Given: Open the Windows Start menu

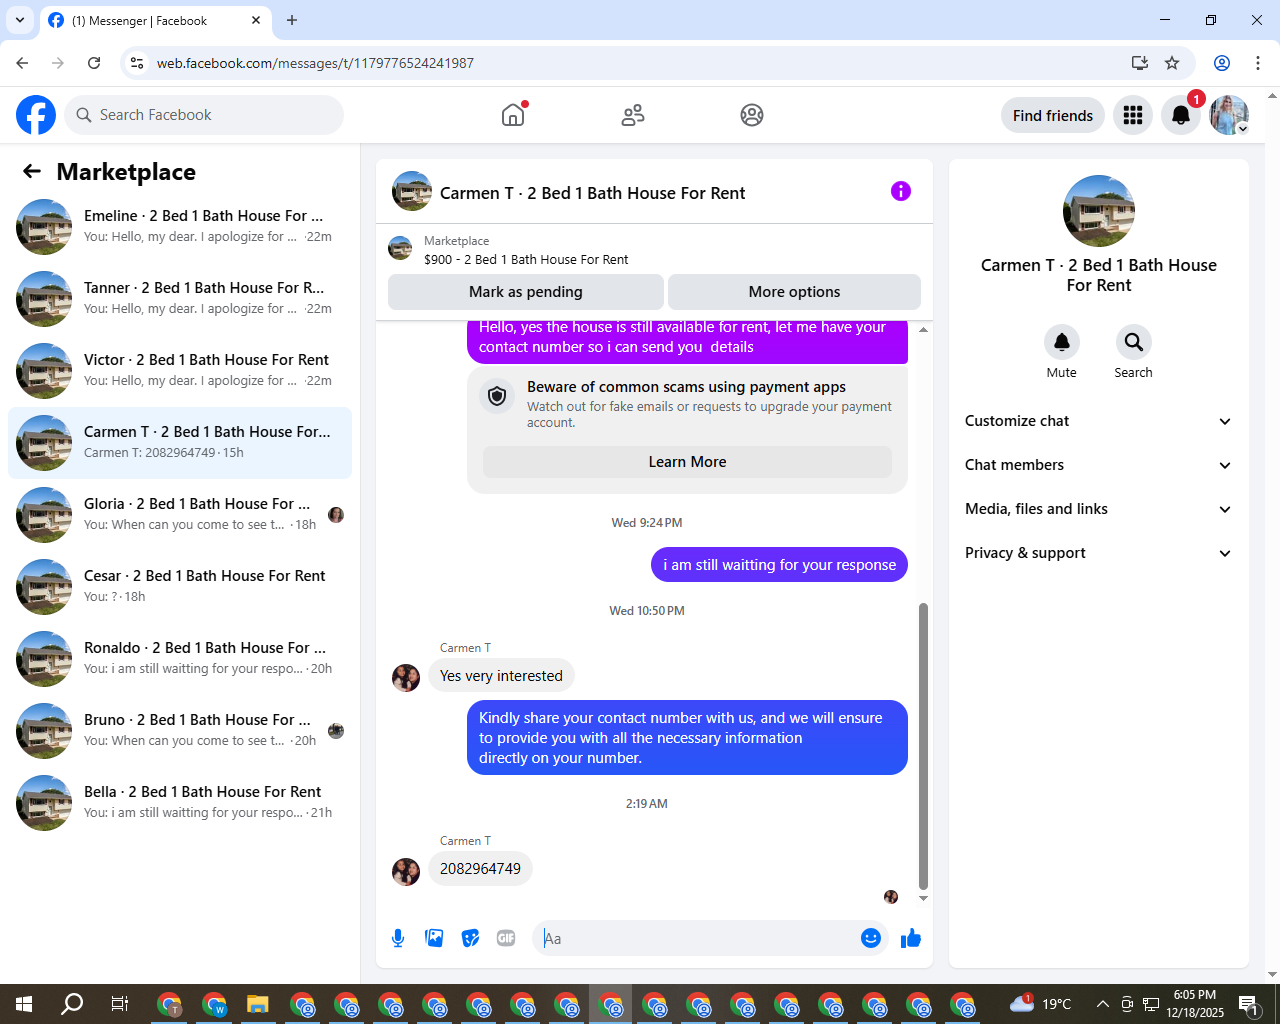Looking at the screenshot, I should click(24, 1004).
